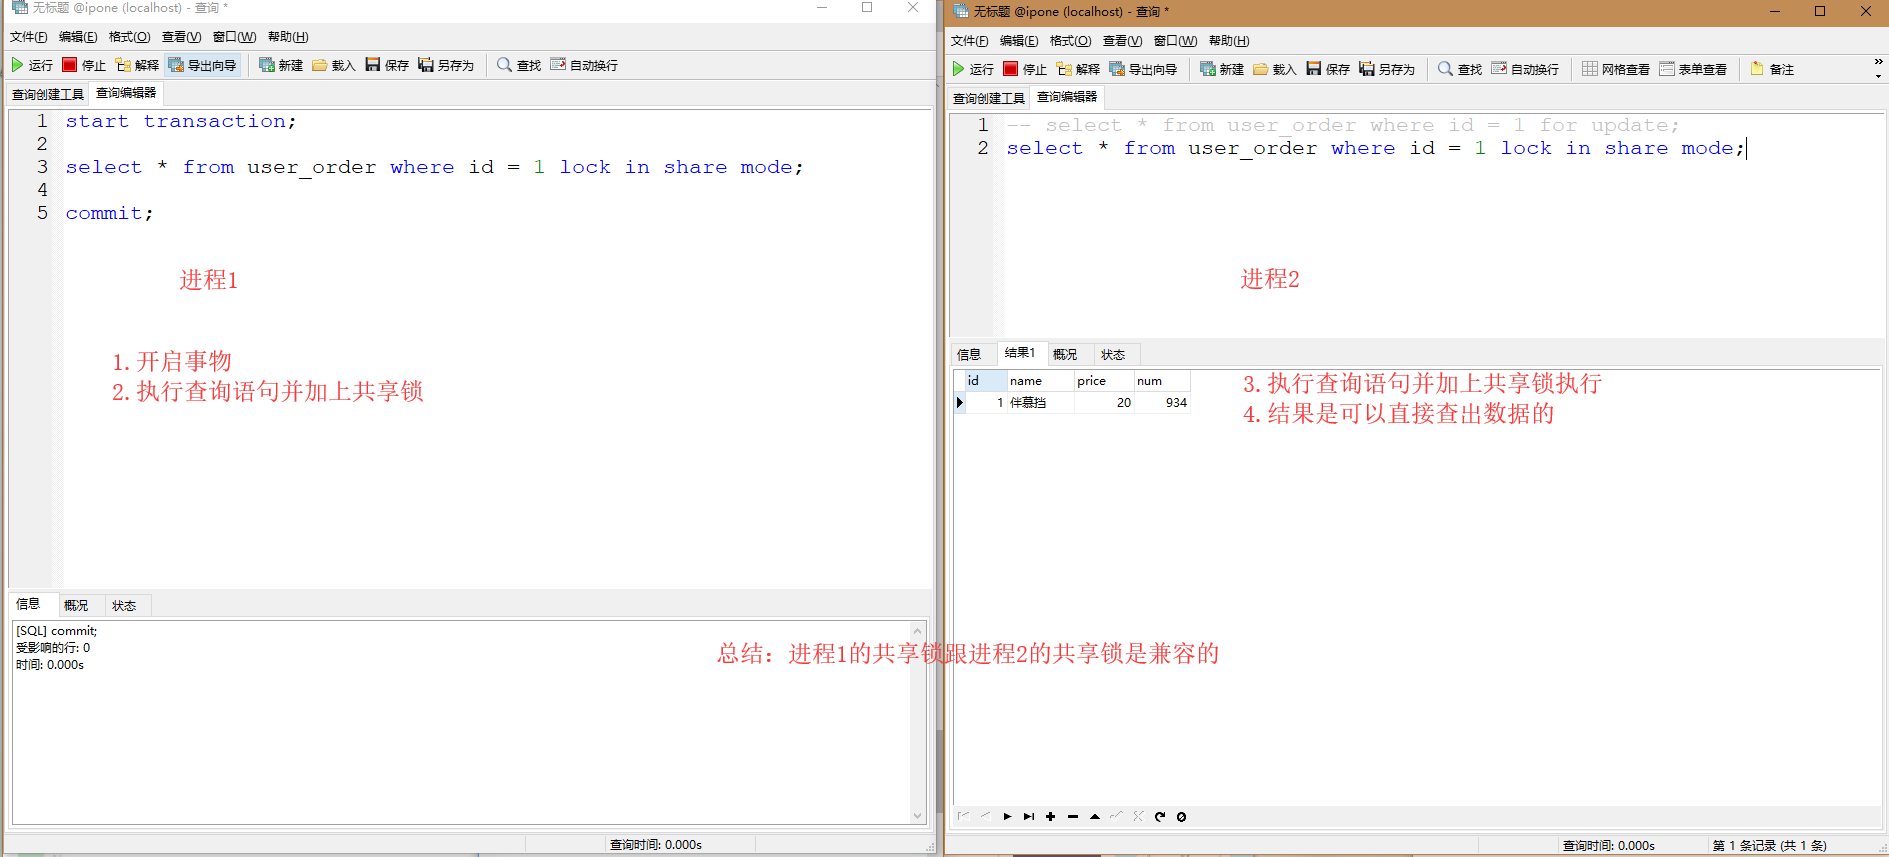Click 'start transaction;' line in left editor

[181, 121]
